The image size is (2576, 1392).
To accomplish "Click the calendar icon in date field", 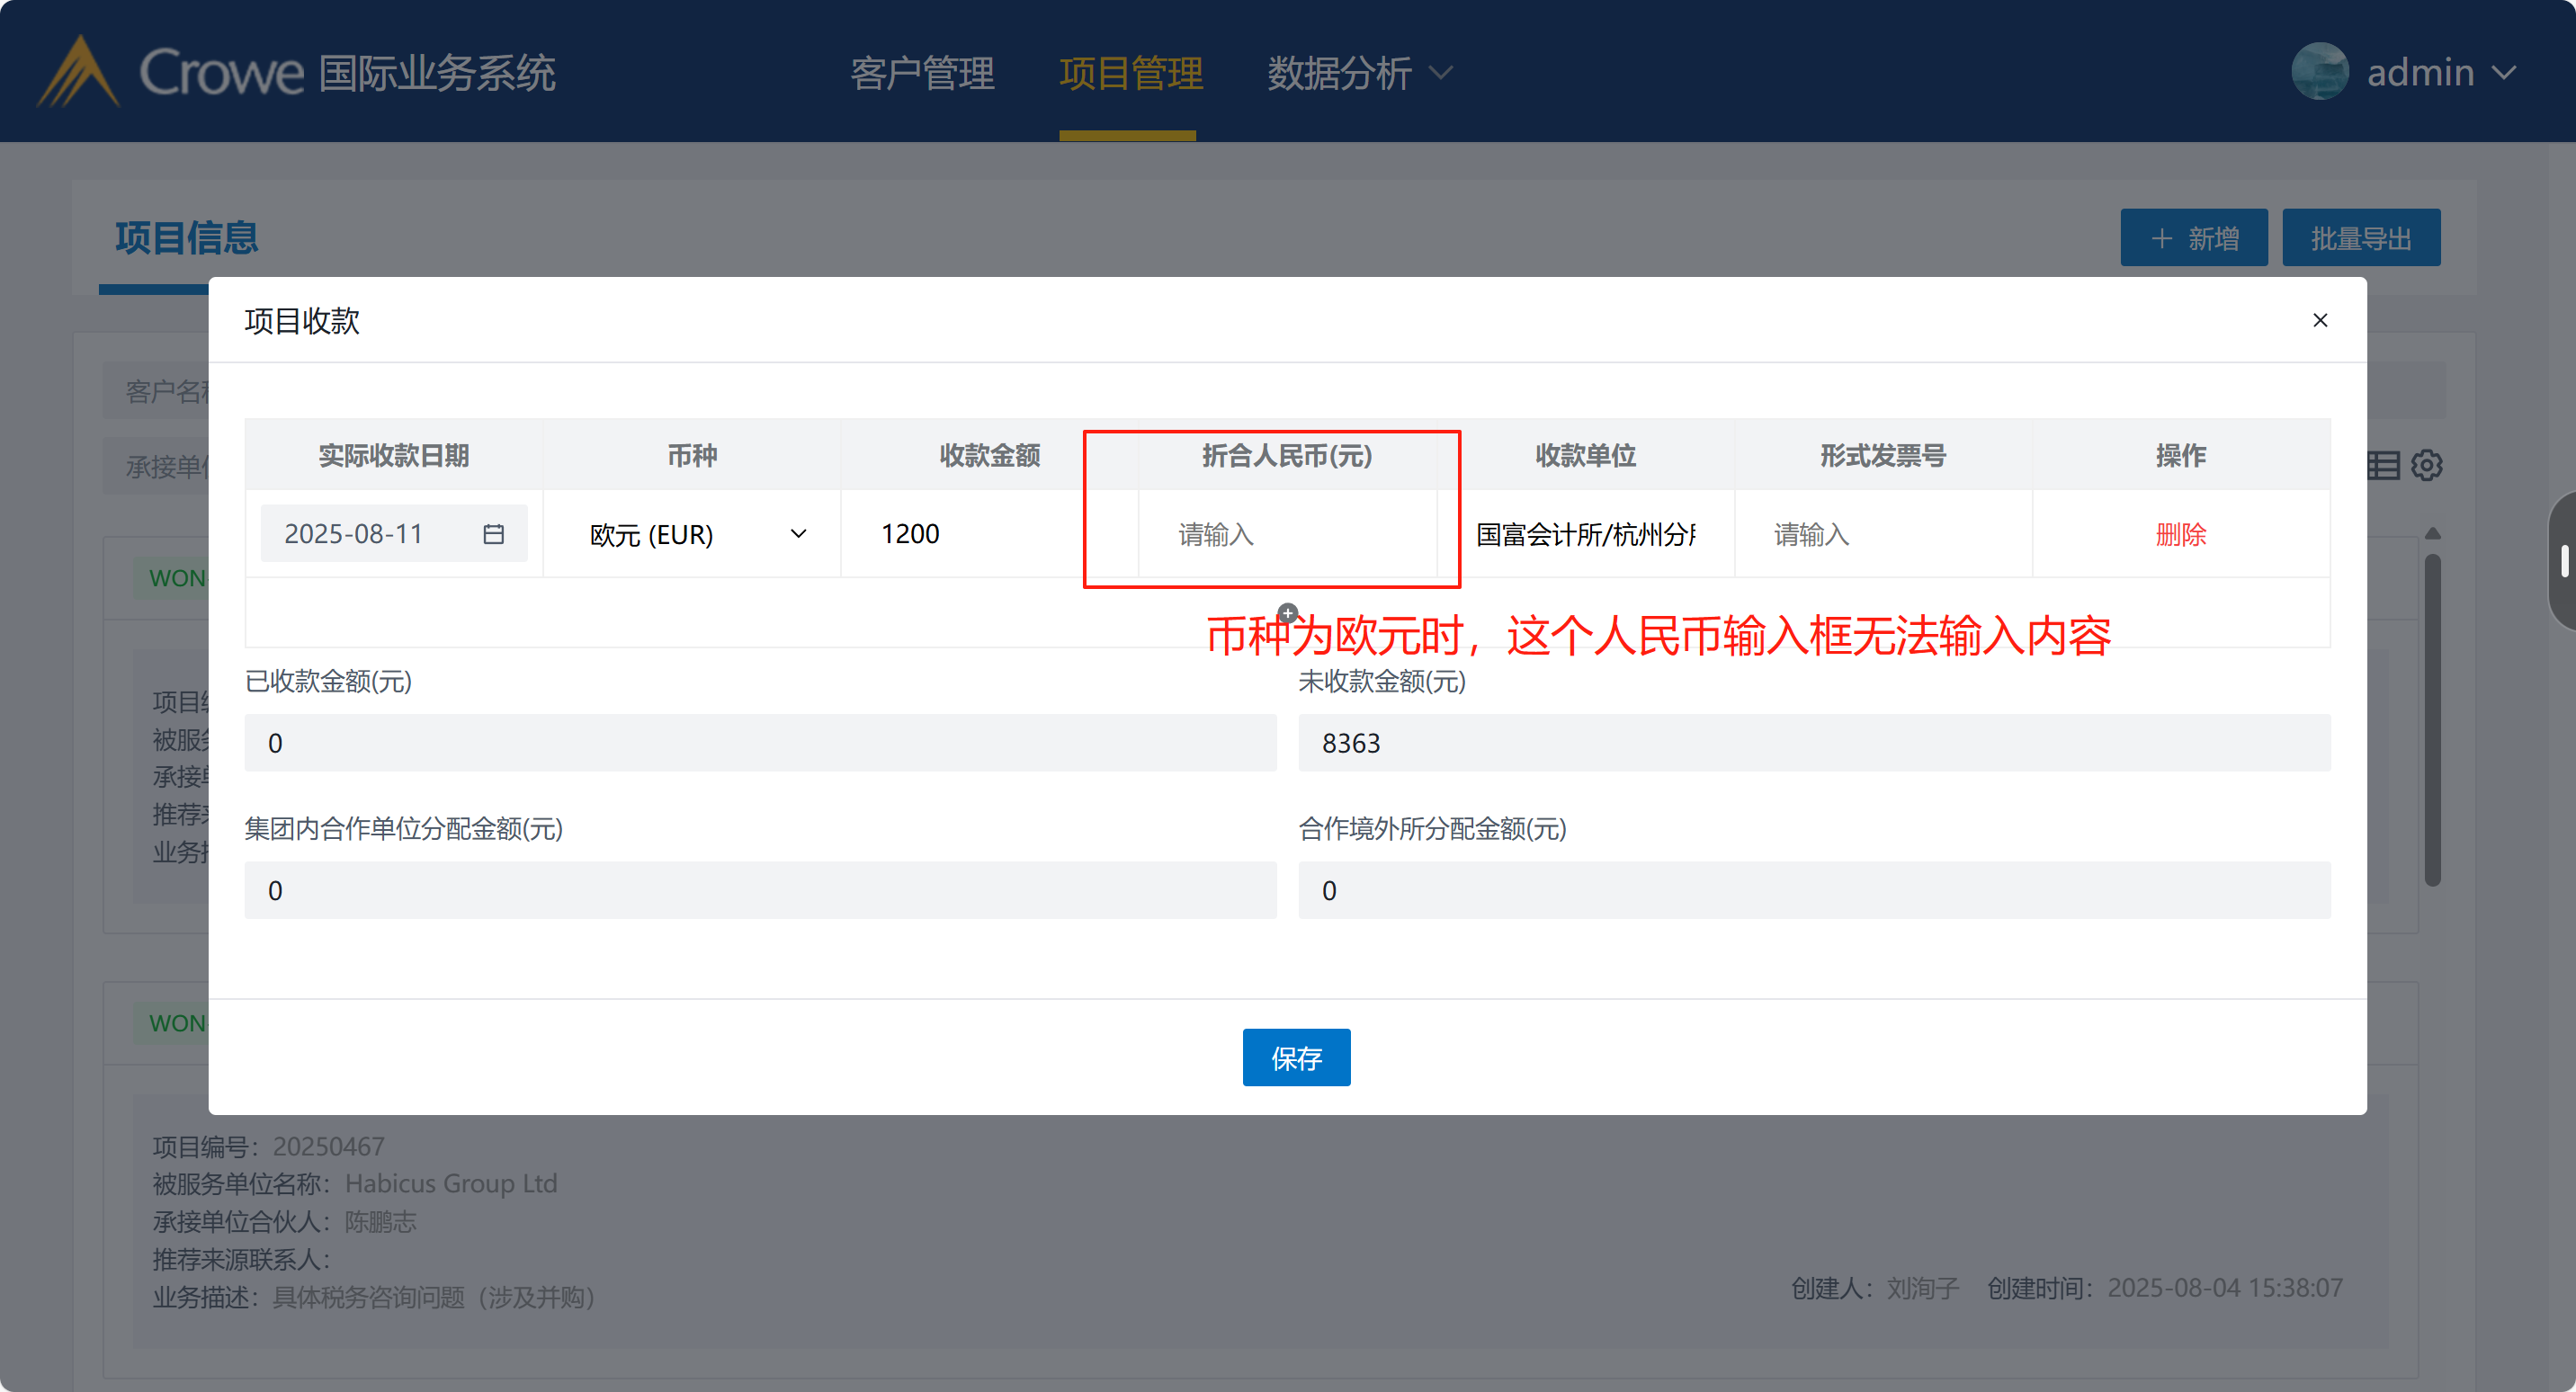I will (x=493, y=534).
